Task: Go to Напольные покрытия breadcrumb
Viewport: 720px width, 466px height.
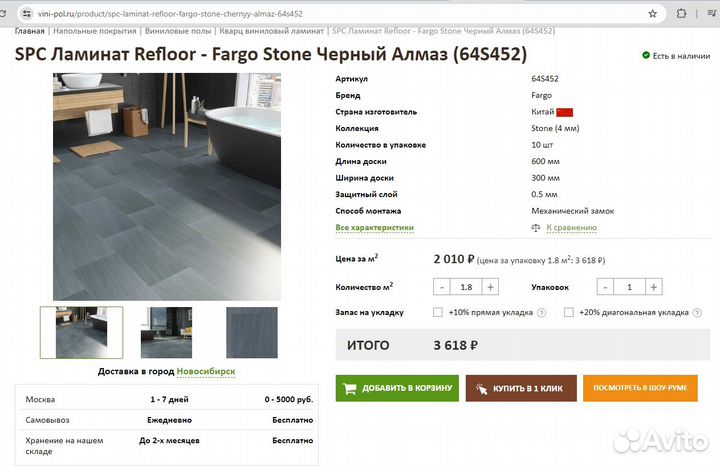Action: point(95,31)
